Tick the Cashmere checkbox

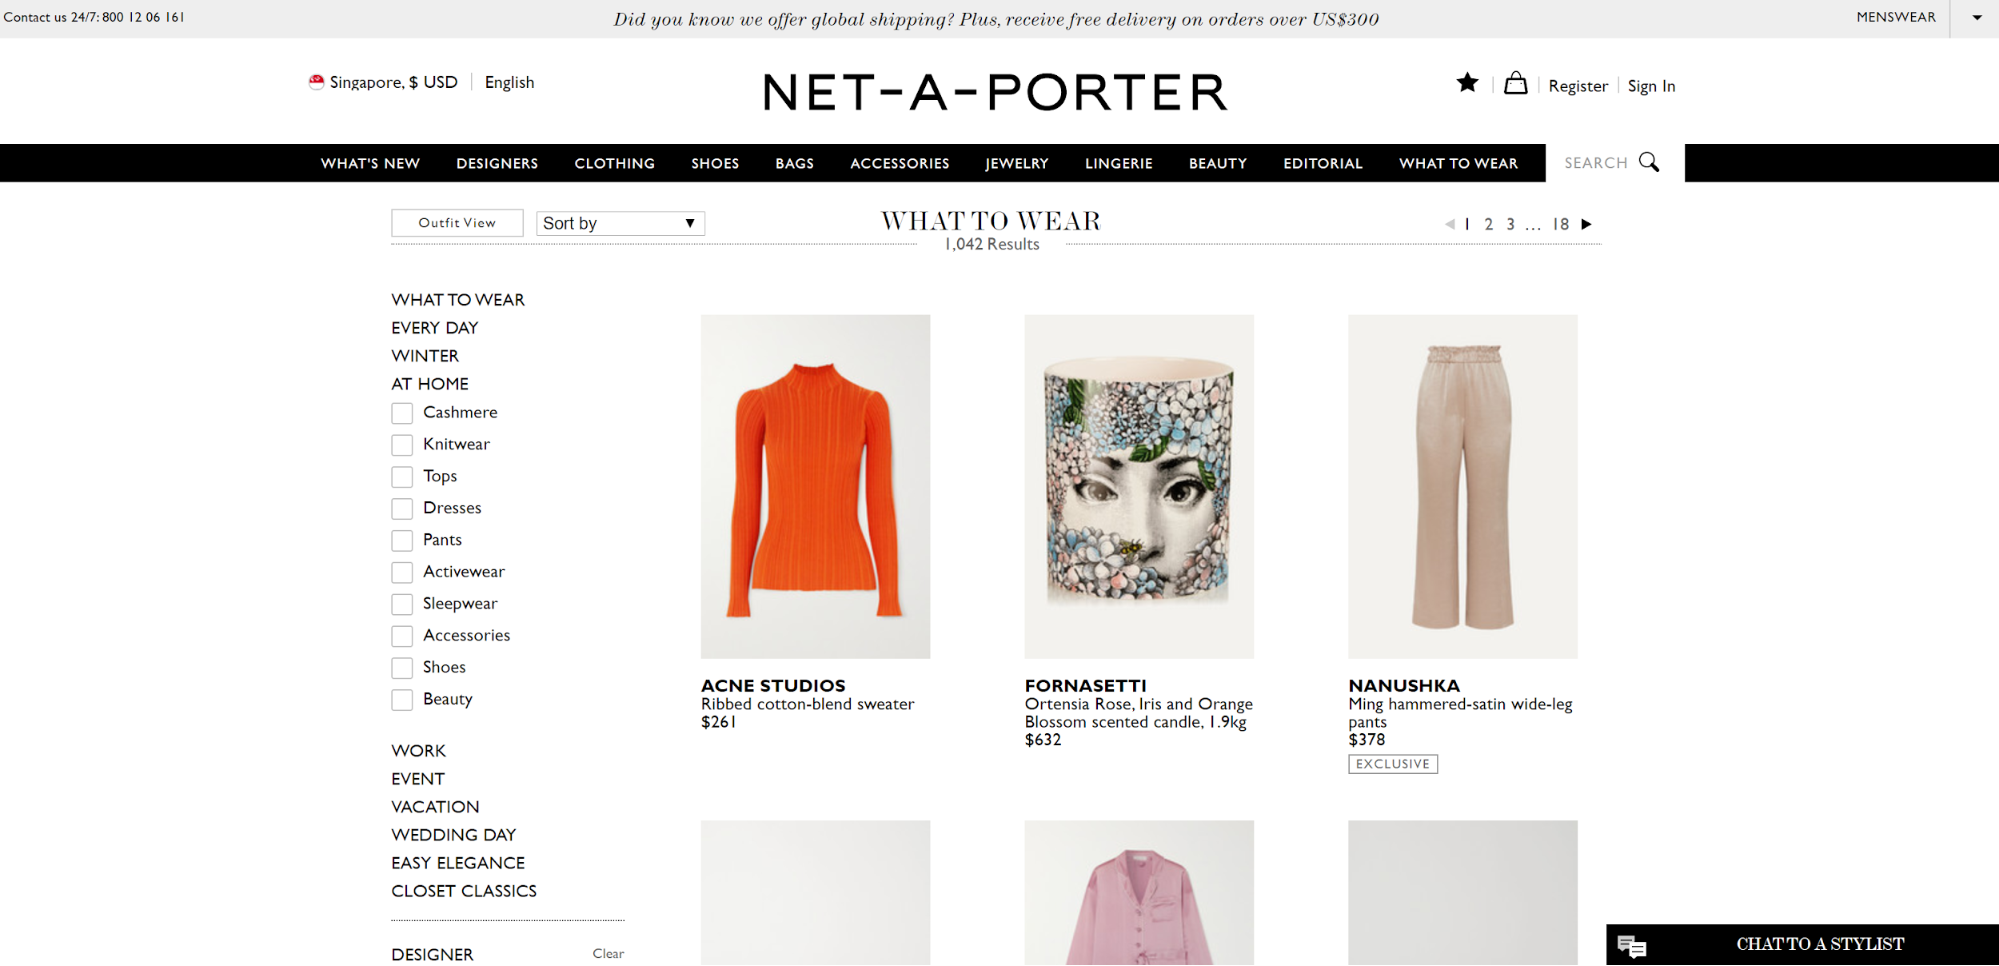tap(402, 413)
